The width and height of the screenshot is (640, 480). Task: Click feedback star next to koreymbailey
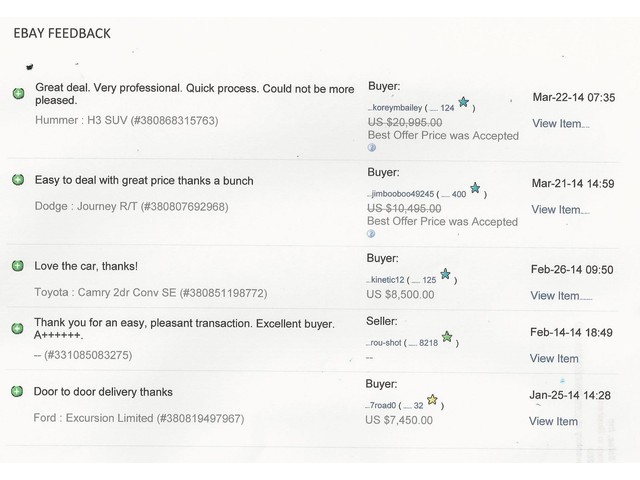point(464,103)
